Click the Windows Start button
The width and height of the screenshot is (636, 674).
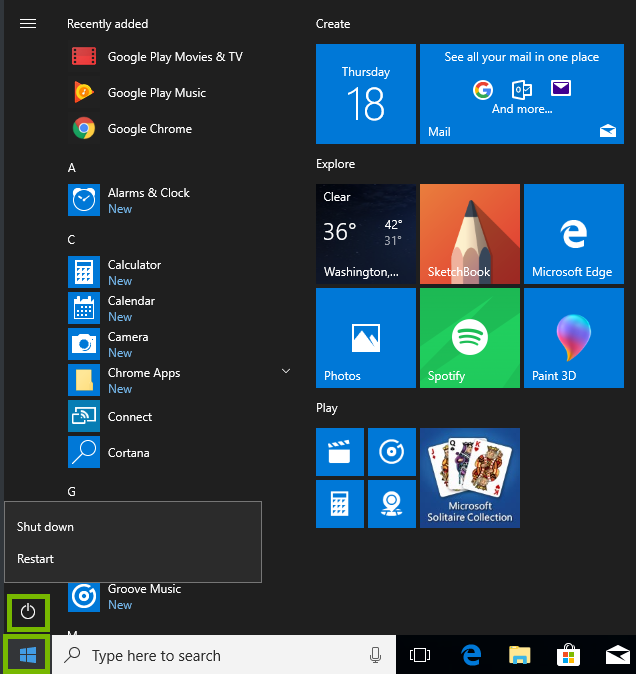click(x=28, y=655)
